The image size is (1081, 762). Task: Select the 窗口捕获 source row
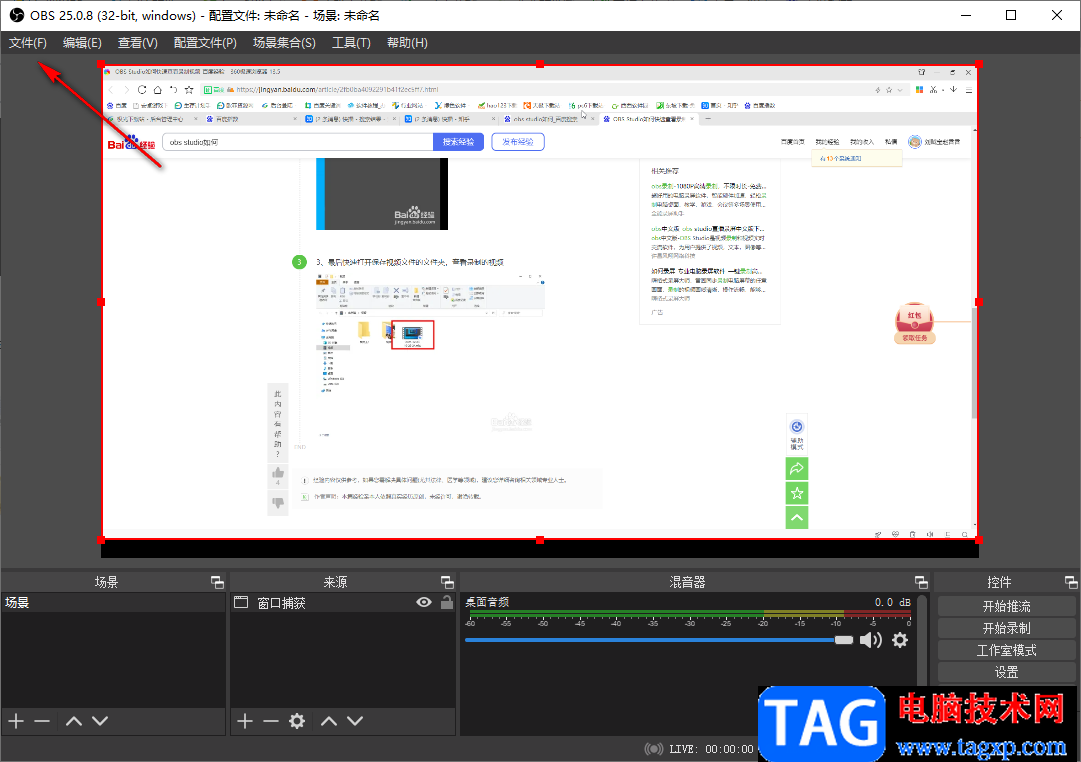[x=343, y=603]
